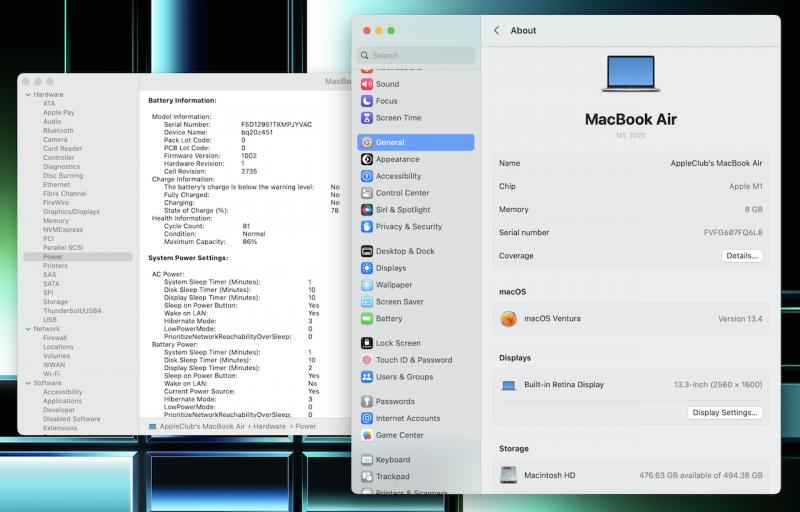Open Siri & Spotlight settings
The width and height of the screenshot is (800, 512).
tap(367, 210)
